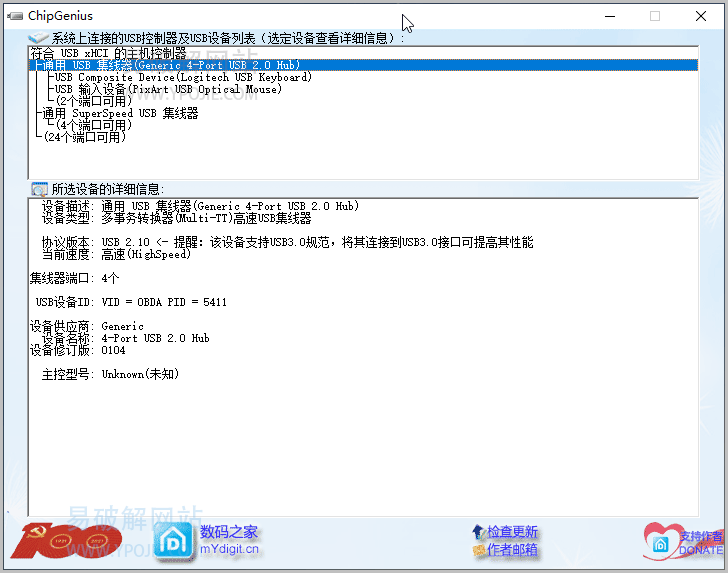Select the 24 available ports entry
Viewport: 728px width, 573px height.
pos(85,137)
